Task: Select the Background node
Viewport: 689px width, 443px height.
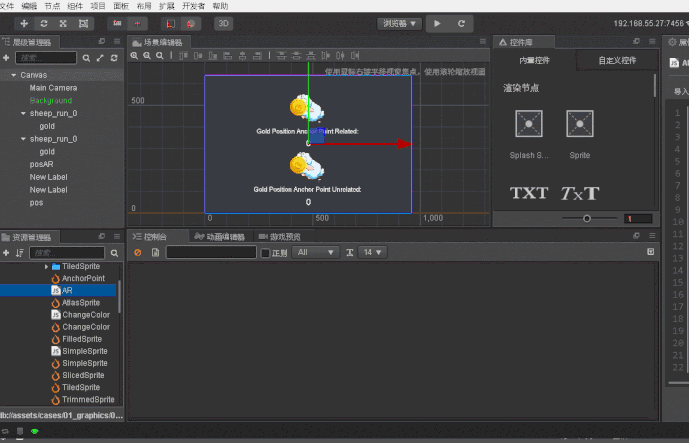Action: coord(51,101)
